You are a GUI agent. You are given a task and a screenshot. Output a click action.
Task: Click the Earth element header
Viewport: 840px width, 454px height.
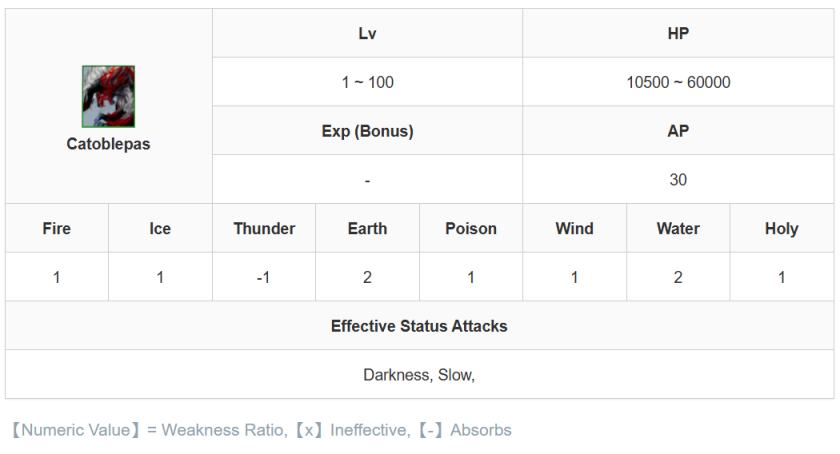(x=367, y=229)
